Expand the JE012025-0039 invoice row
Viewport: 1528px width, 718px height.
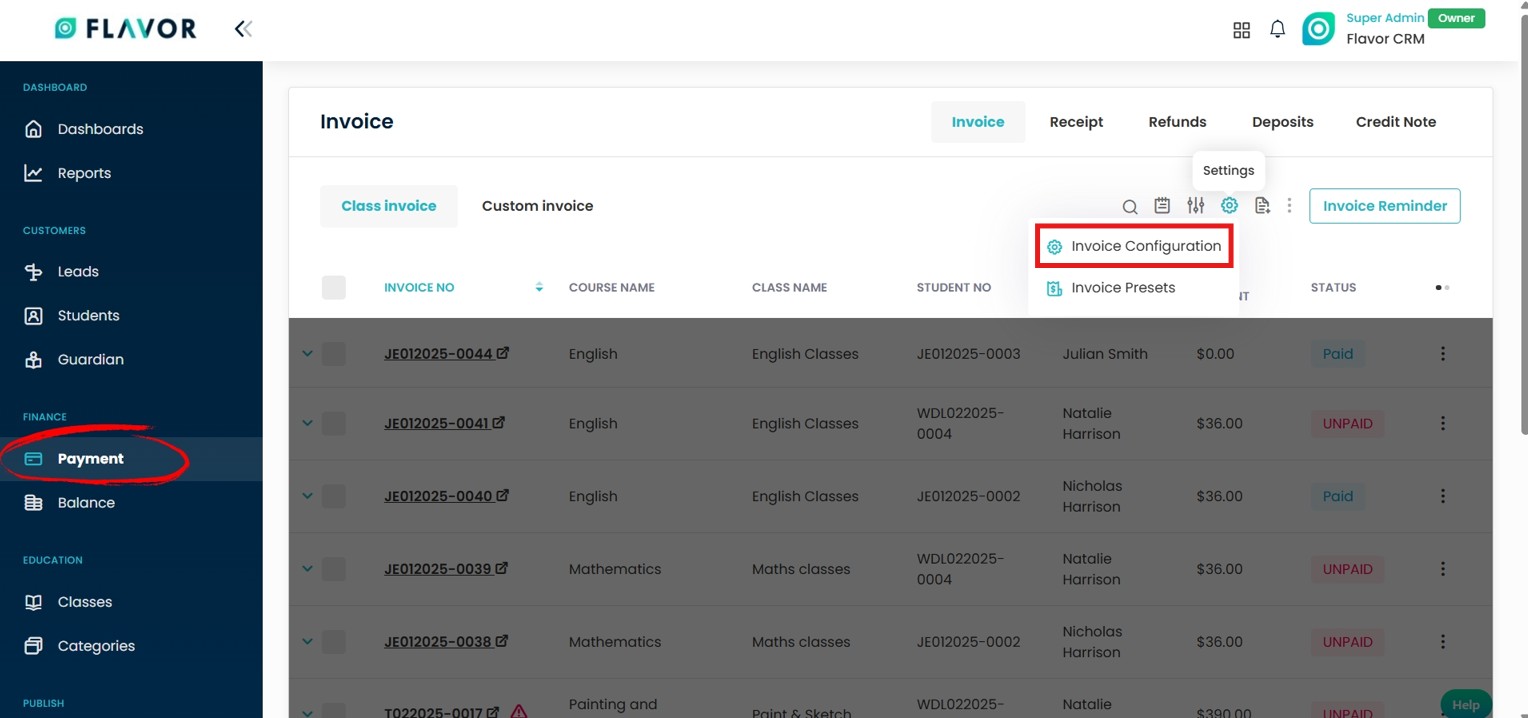[307, 569]
